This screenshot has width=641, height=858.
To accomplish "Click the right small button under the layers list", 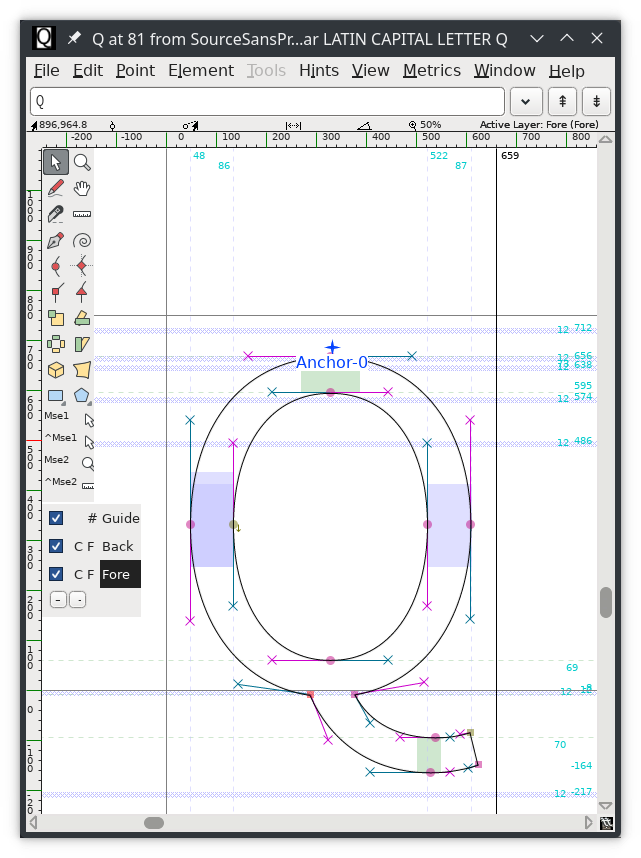I will pyautogui.click(x=78, y=600).
